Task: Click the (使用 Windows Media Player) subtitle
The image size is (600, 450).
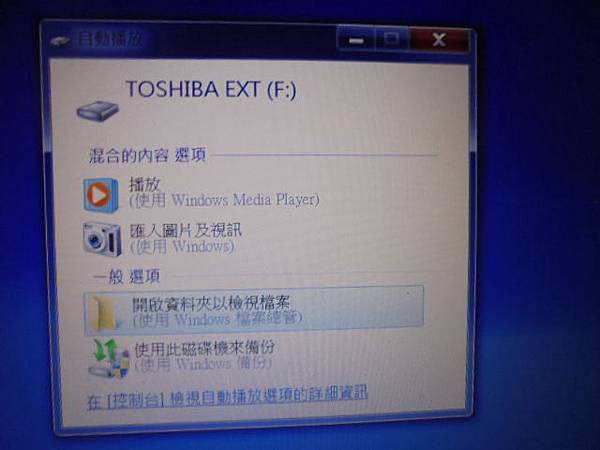Action: tap(224, 201)
